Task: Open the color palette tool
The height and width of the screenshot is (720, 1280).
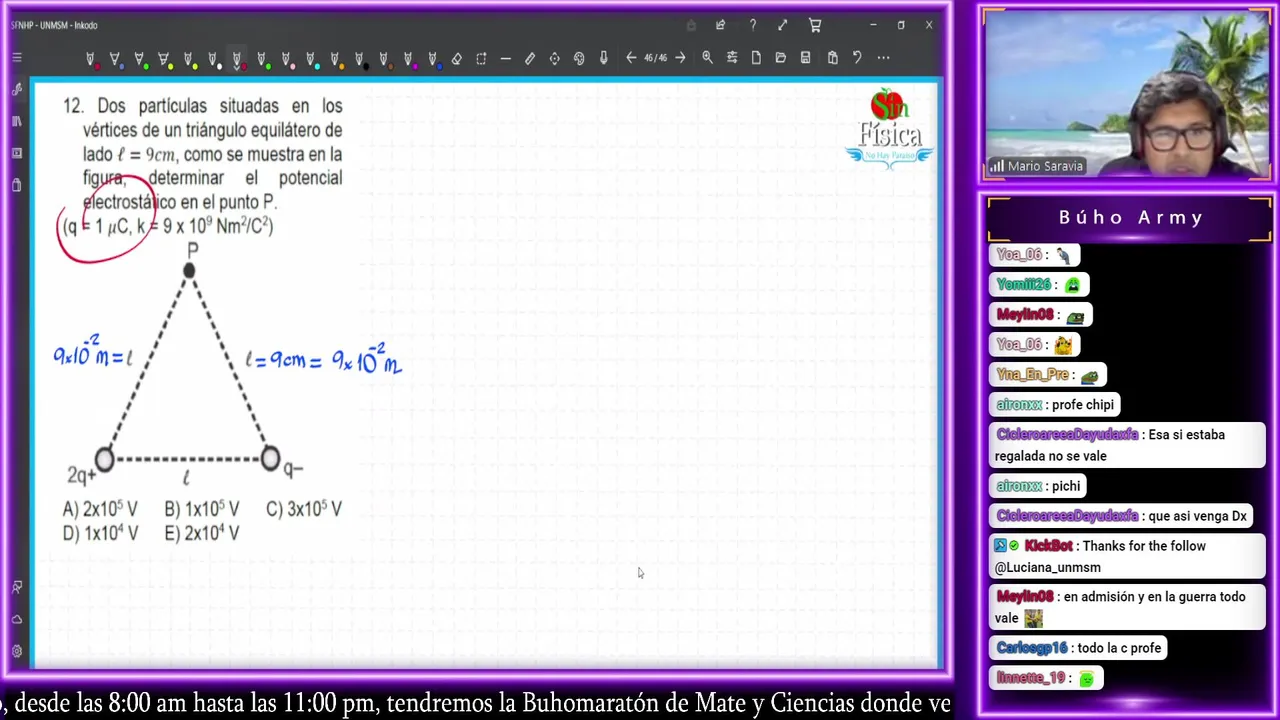Action: pos(579,59)
